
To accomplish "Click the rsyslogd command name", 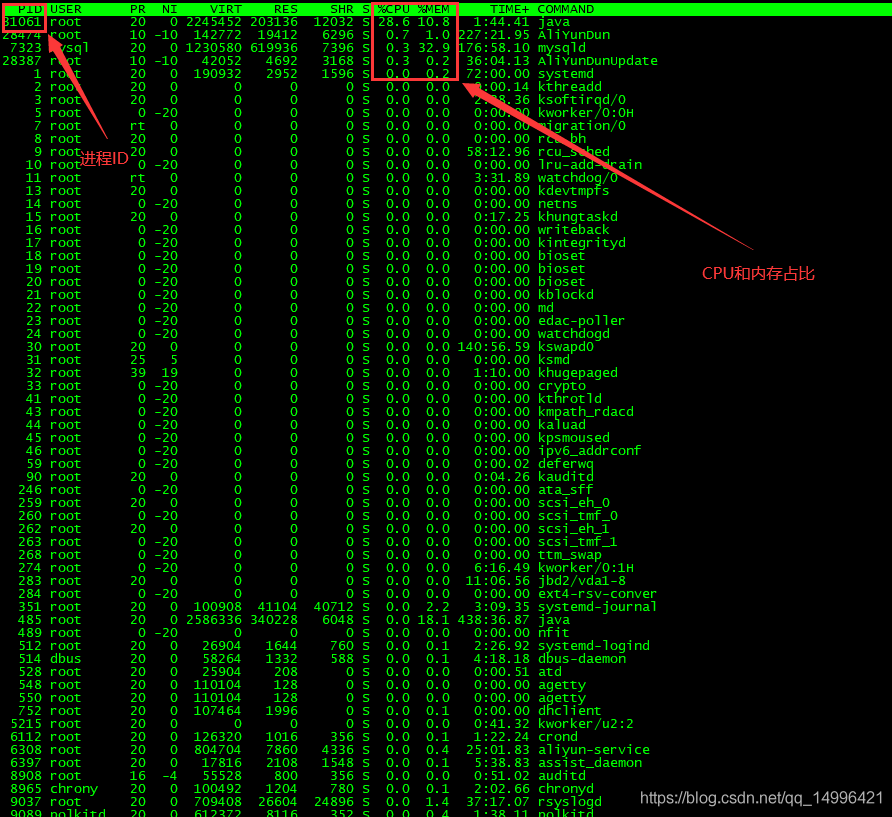I will [x=570, y=802].
